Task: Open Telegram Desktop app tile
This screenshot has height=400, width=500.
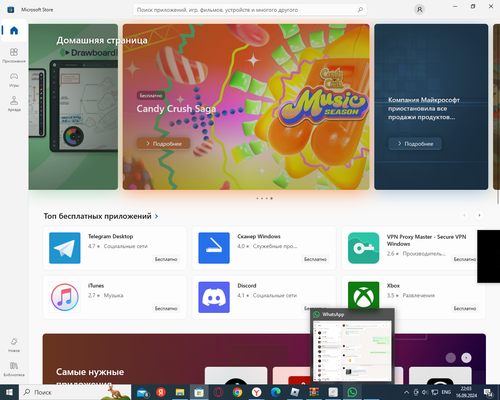Action: (x=114, y=248)
